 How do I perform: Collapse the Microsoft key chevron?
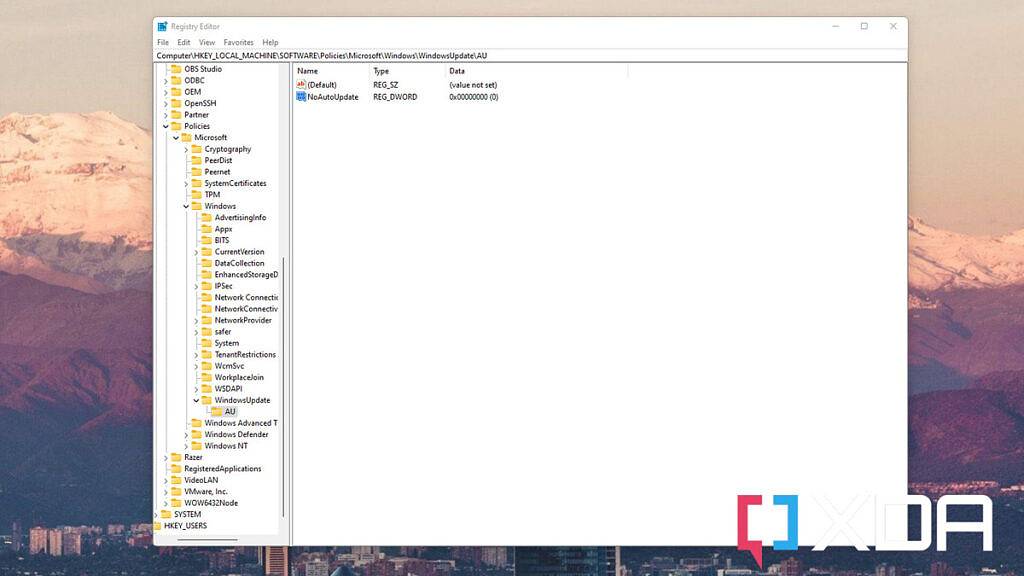(176, 137)
